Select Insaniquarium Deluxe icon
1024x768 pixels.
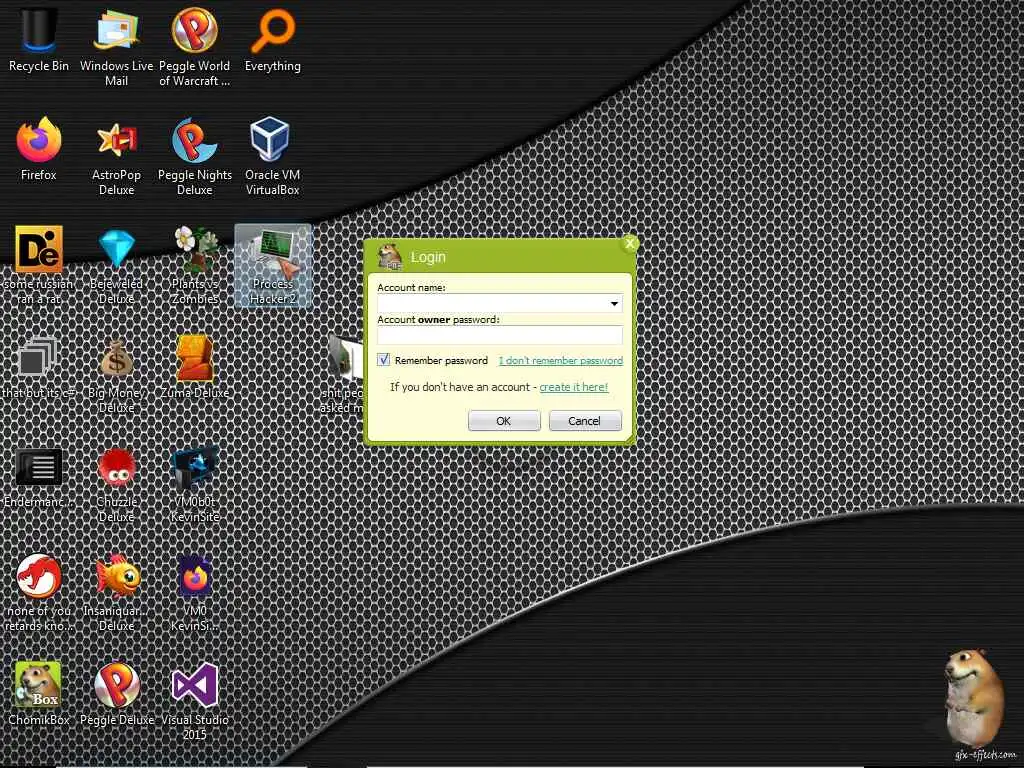point(116,593)
